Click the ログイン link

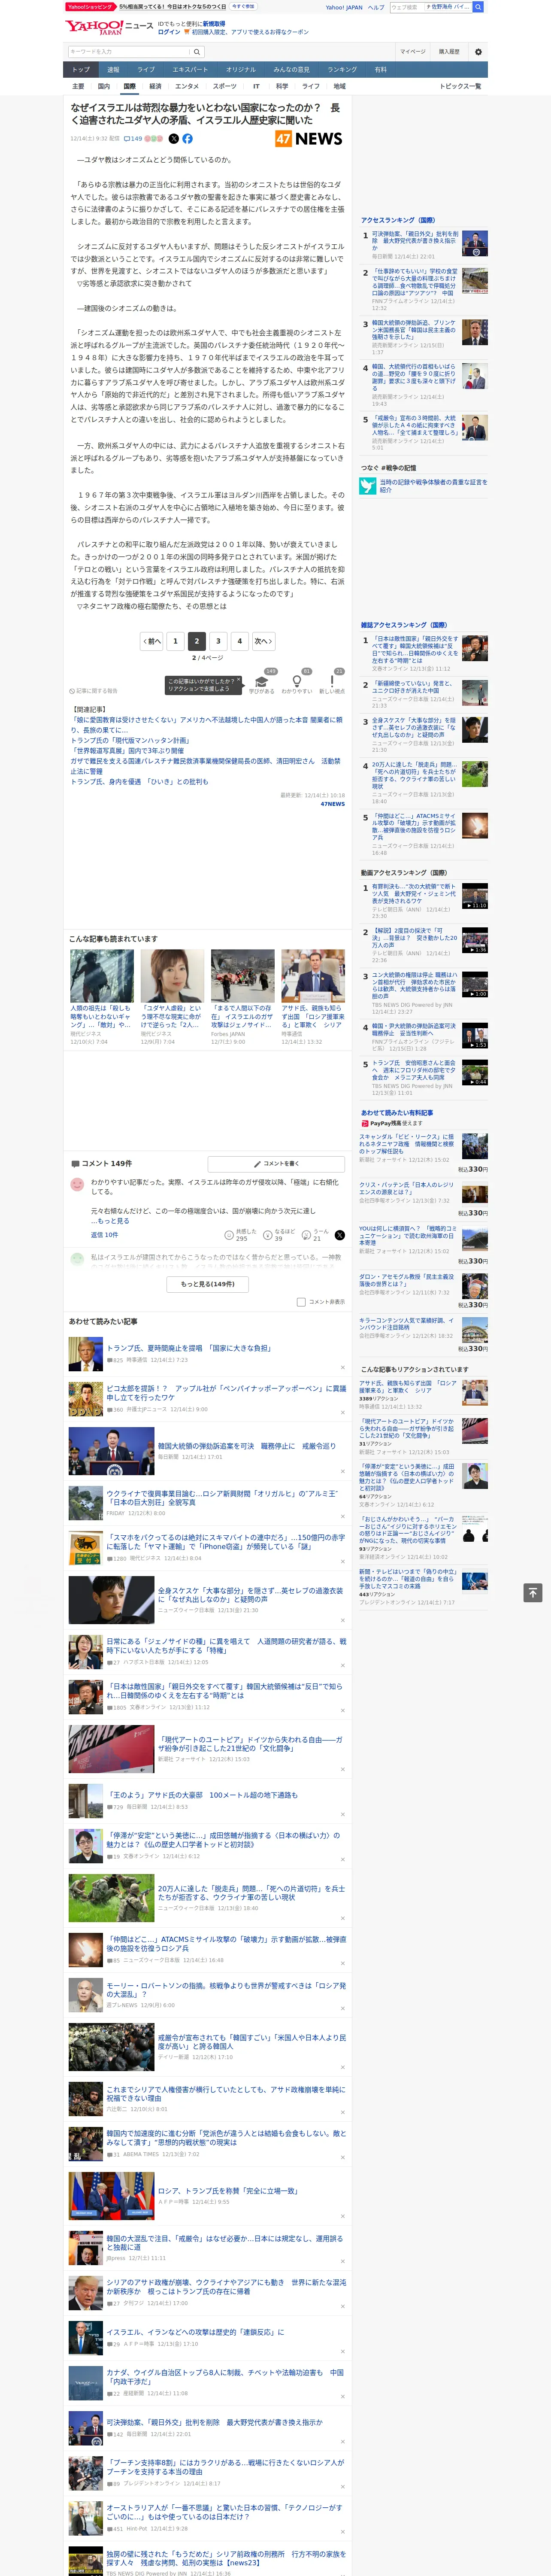[169, 32]
